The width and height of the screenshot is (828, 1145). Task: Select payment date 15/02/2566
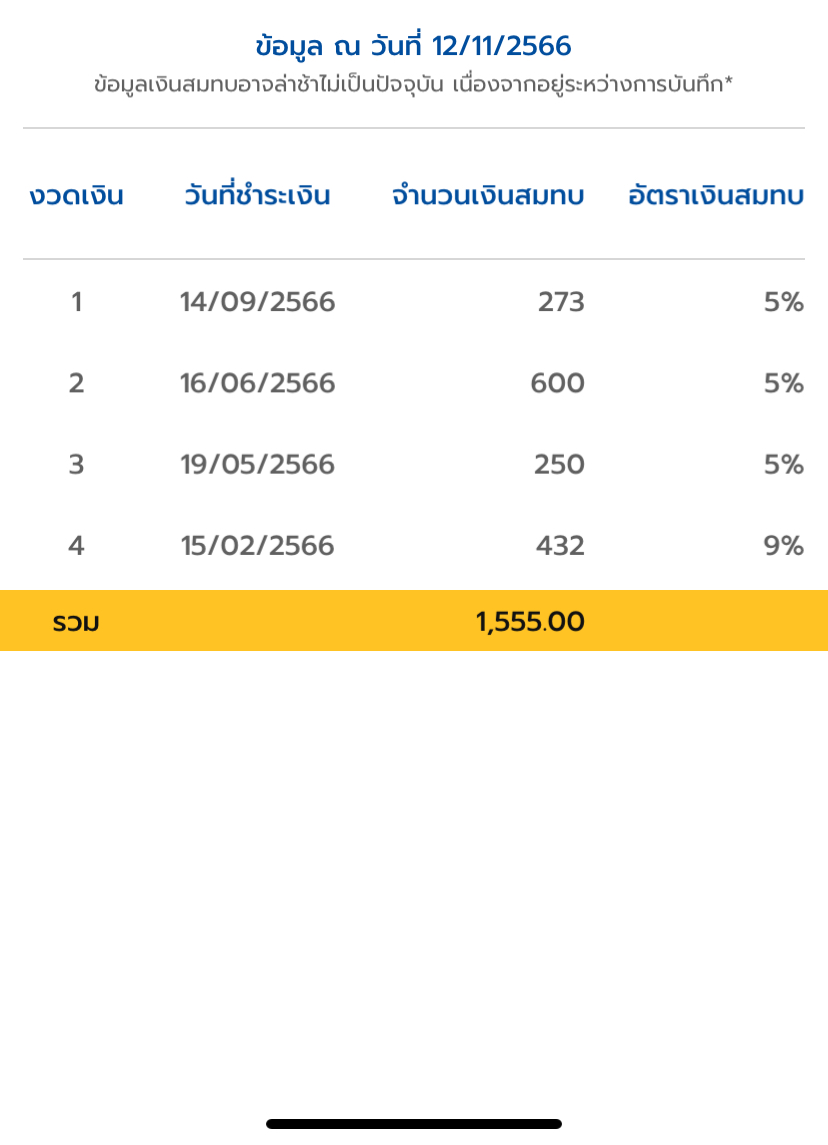pyautogui.click(x=257, y=546)
